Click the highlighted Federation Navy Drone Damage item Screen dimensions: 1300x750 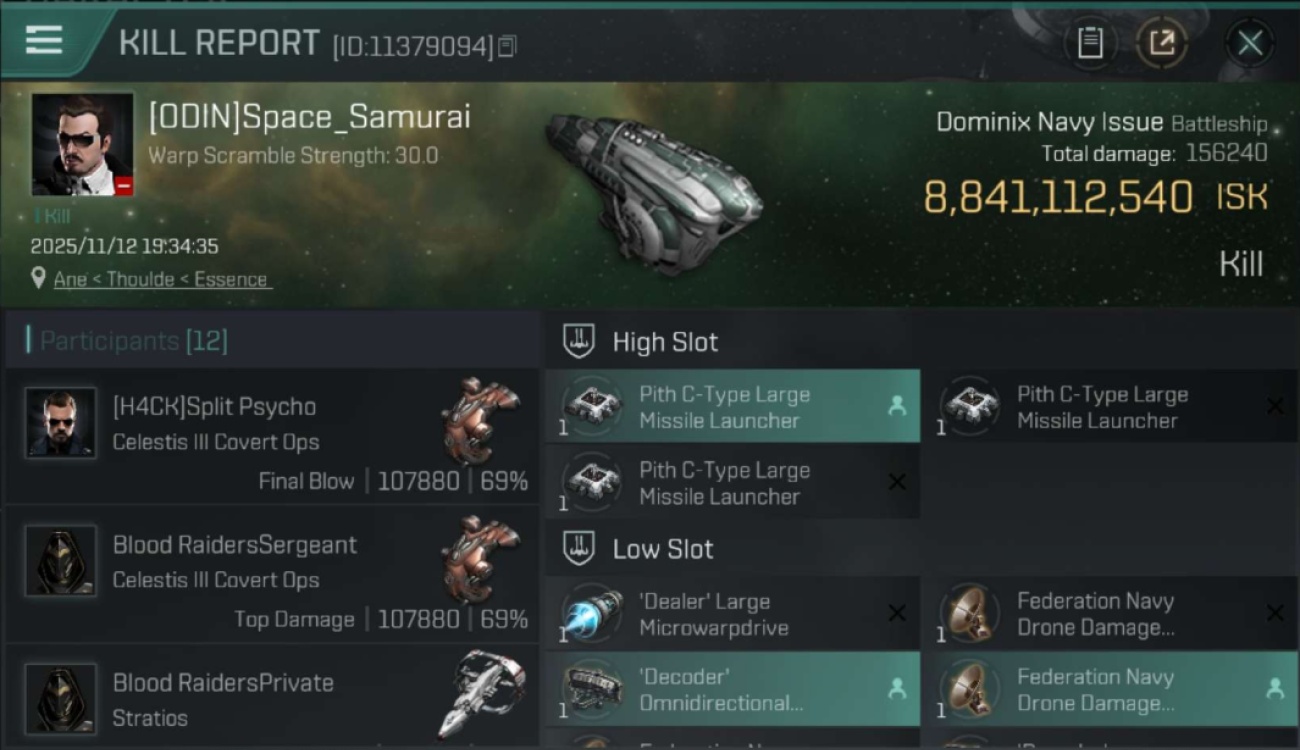pyautogui.click(x=1110, y=689)
